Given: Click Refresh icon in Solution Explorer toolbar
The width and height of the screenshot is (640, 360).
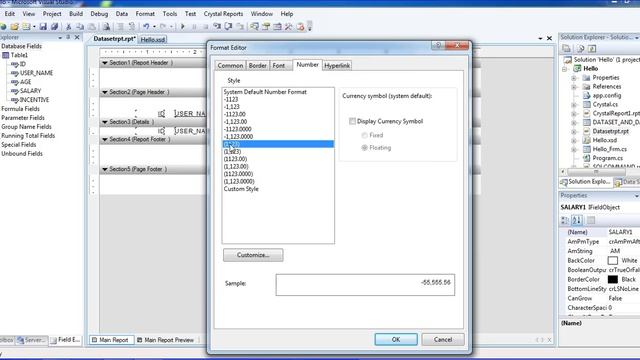Looking at the screenshot, I should 592,49.
